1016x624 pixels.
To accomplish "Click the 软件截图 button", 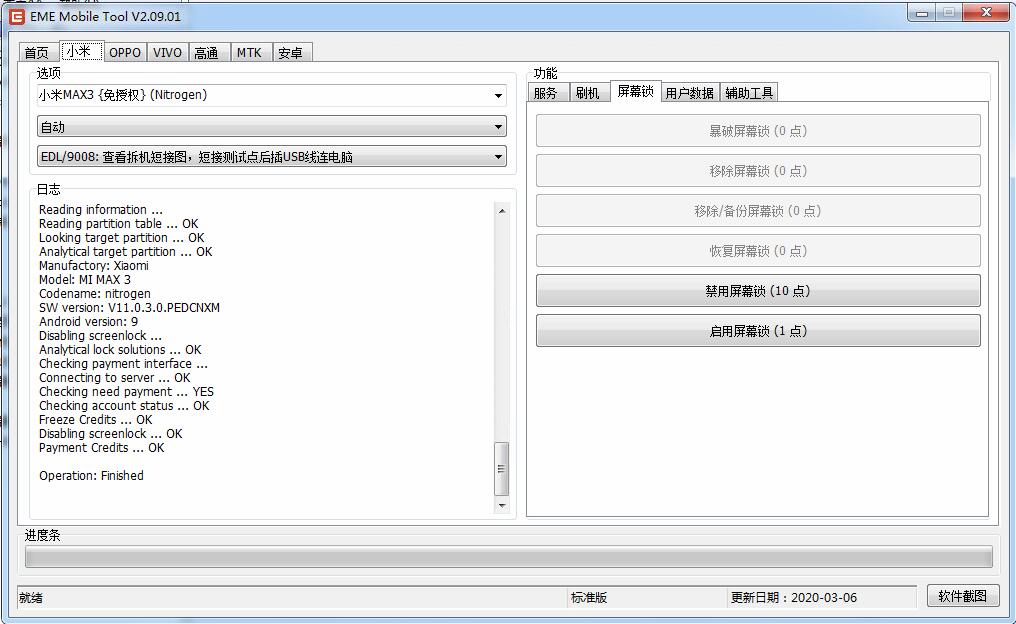I will (963, 596).
